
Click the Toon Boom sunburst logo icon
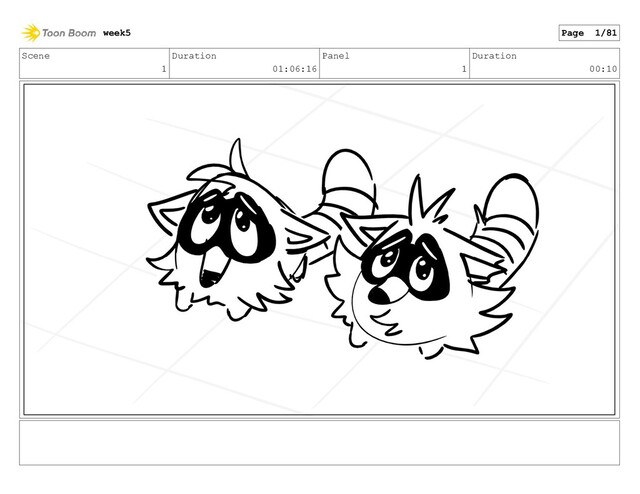pos(31,33)
